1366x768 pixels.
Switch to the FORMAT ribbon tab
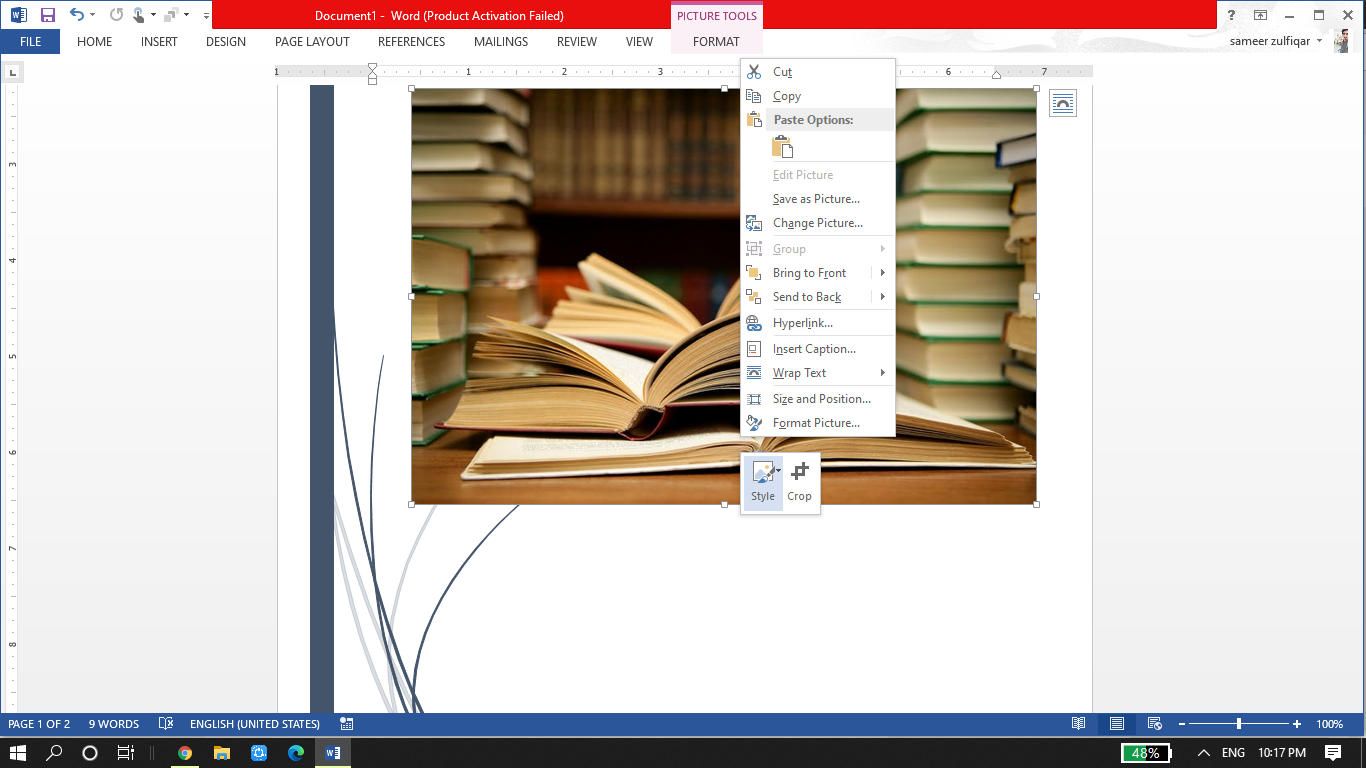[716, 42]
